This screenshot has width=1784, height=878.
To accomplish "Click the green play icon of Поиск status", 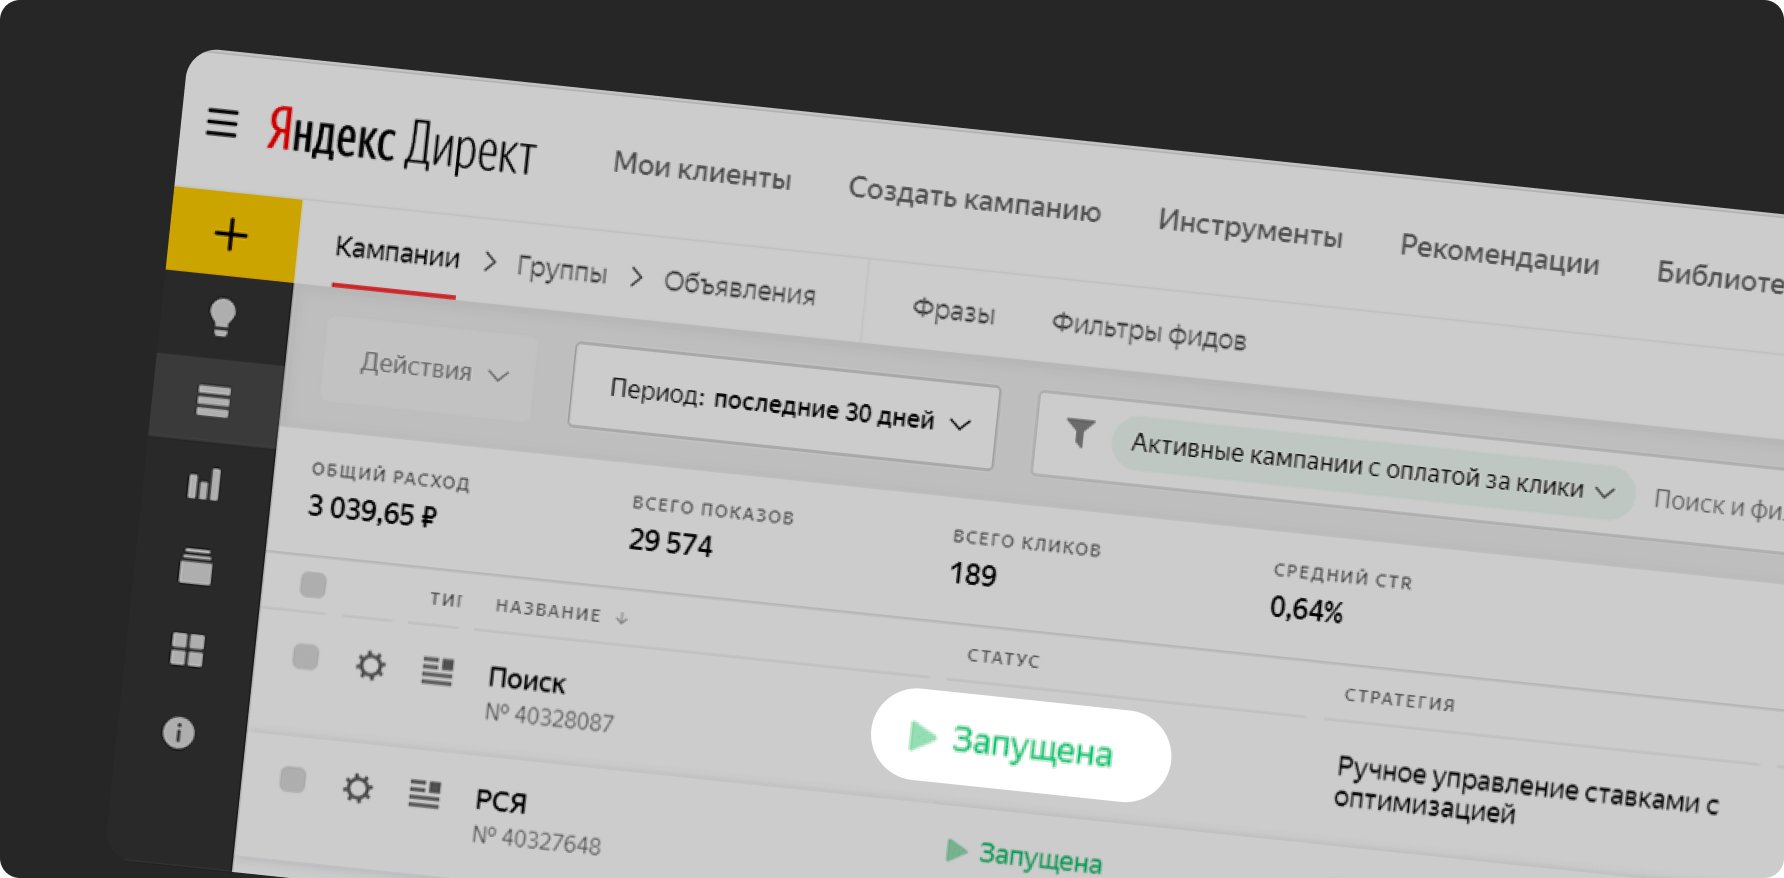I will point(922,736).
